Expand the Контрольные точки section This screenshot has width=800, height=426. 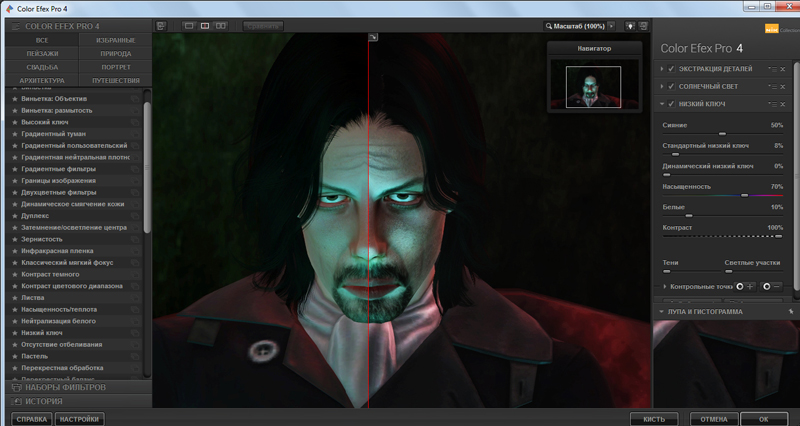pos(665,287)
